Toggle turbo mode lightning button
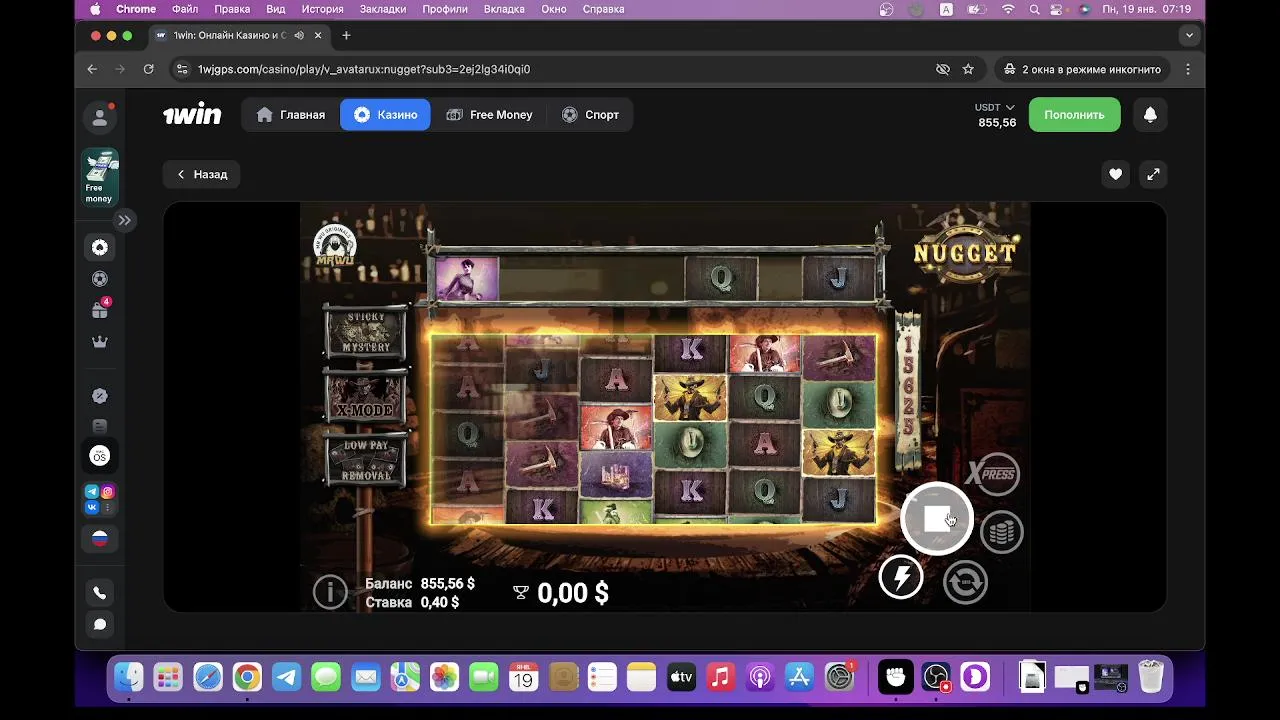Viewport: 1280px width, 720px height. point(901,577)
